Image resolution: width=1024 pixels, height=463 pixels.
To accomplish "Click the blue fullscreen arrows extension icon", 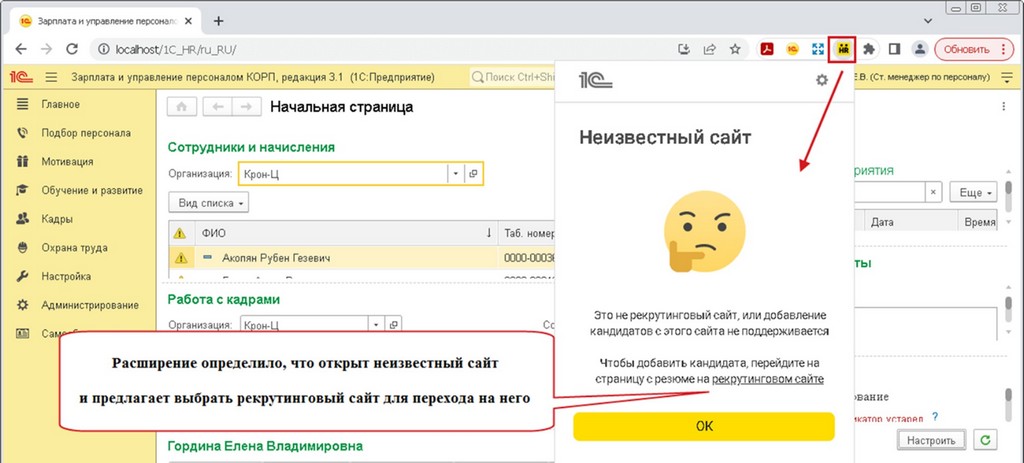I will [818, 49].
